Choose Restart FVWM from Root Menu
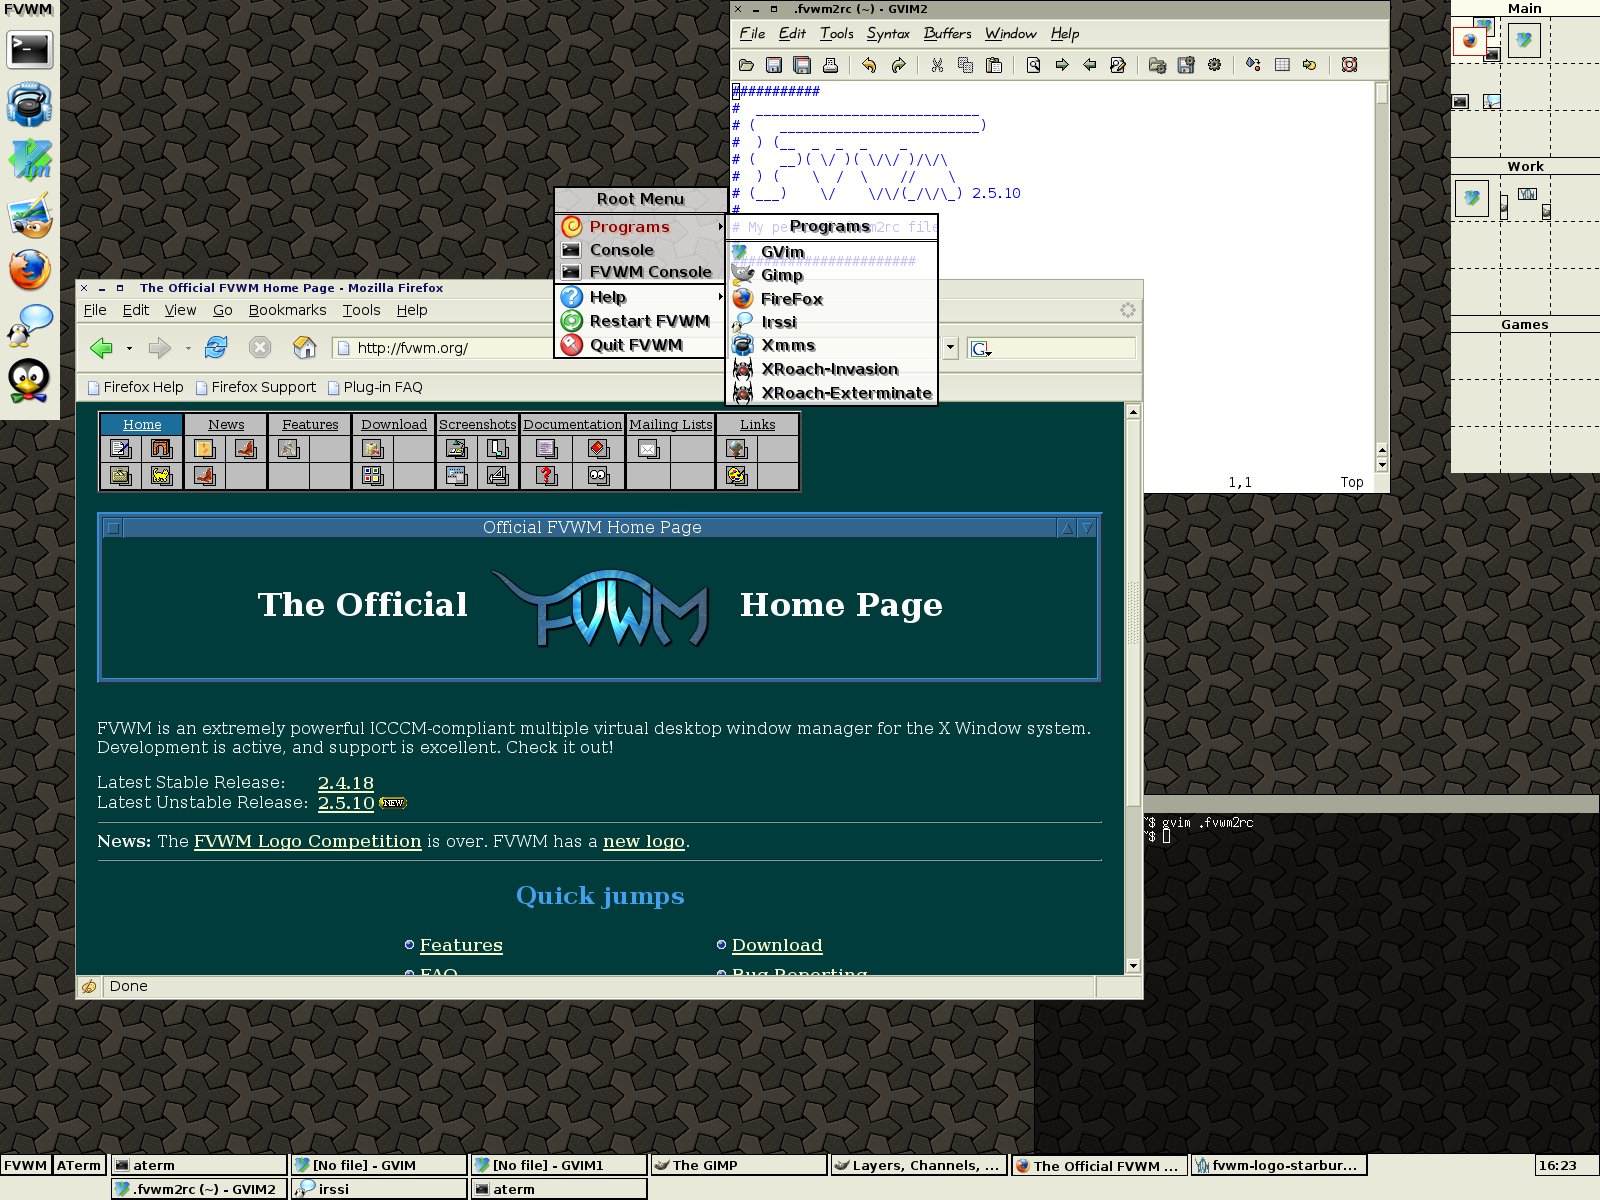This screenshot has height=1200, width=1600. pos(640,321)
